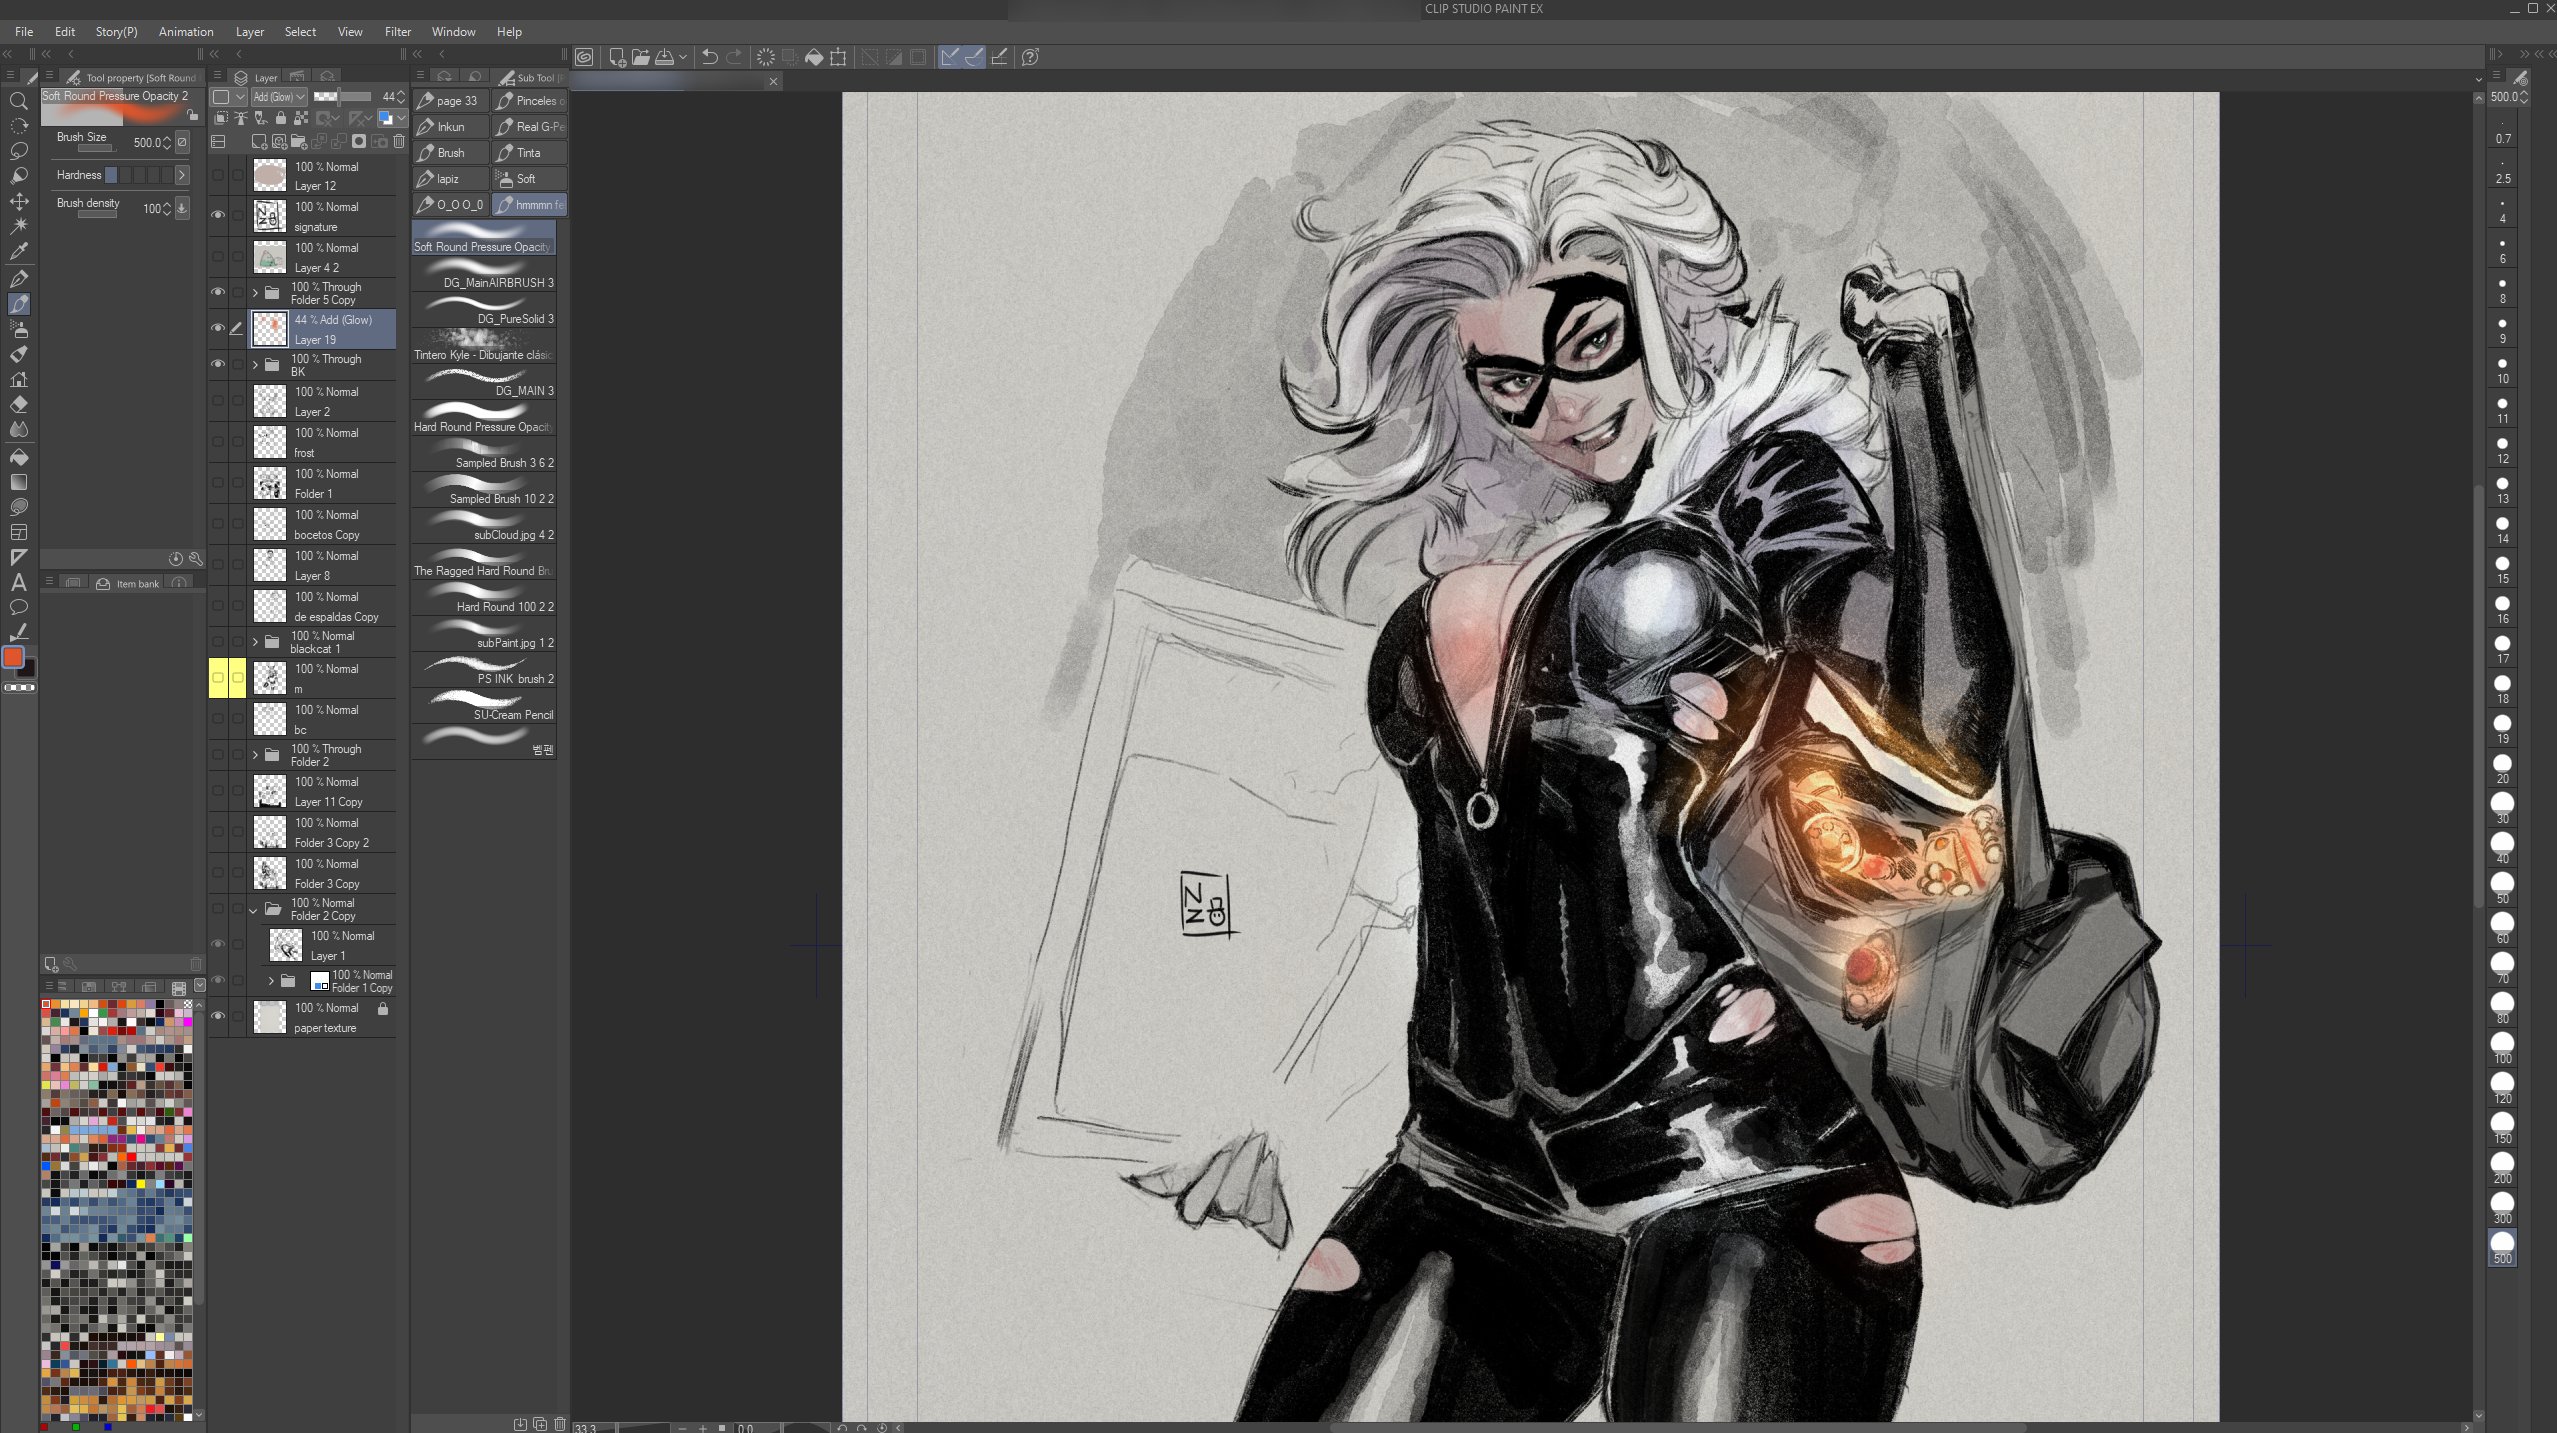Expand the Folder 1 Copy folder
The height and width of the screenshot is (1433, 2557).
271,981
